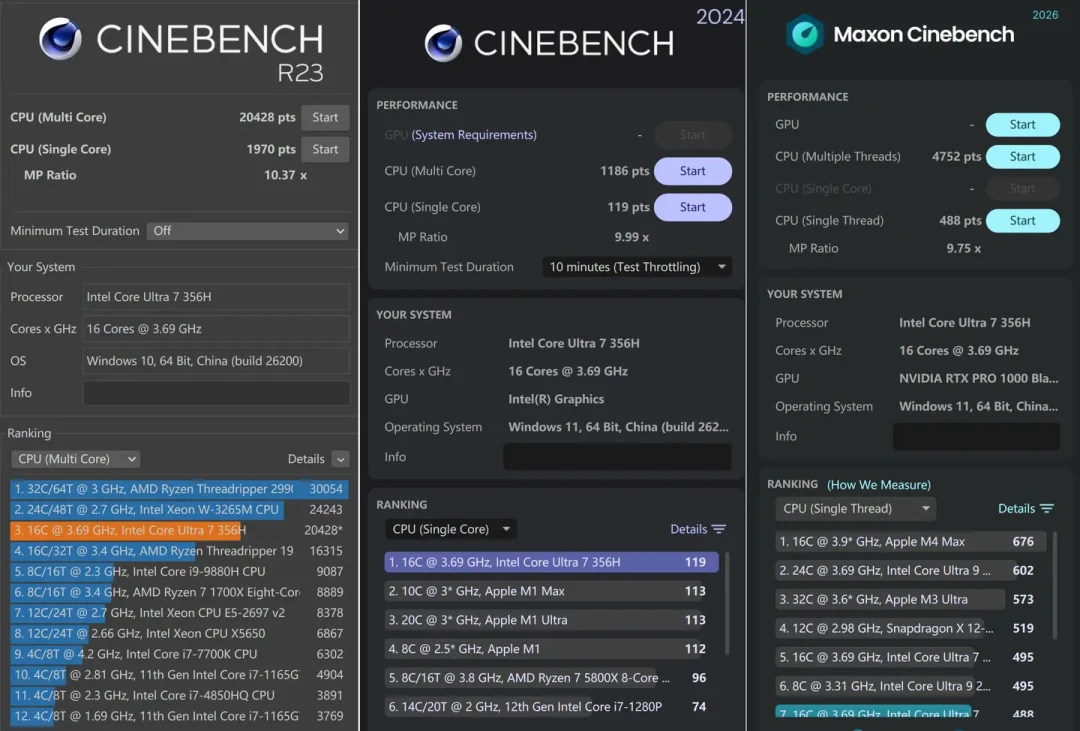Select 12th Gen Intel Core i7-1280P row 74
The height and width of the screenshot is (731, 1080).
[x=551, y=707]
